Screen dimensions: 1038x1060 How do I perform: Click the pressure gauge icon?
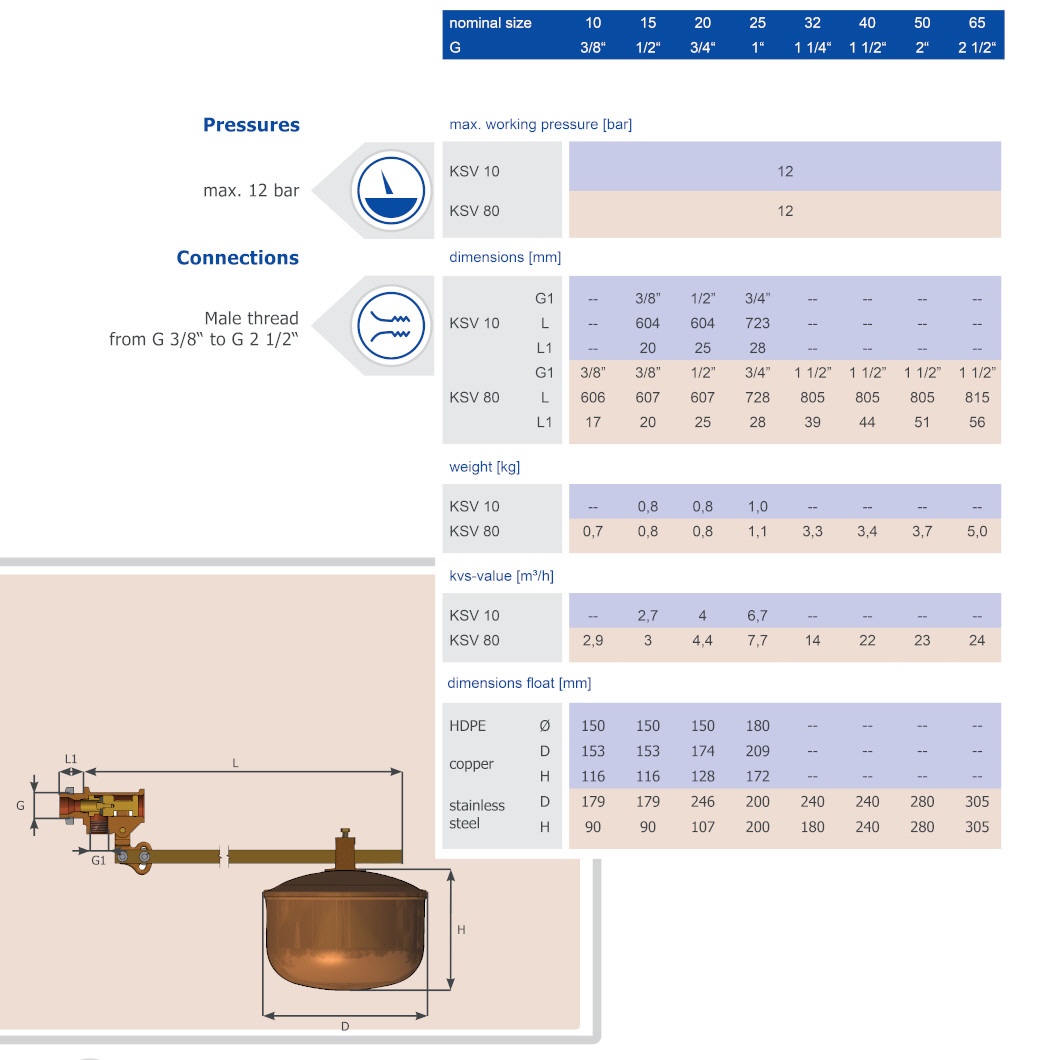[x=391, y=190]
